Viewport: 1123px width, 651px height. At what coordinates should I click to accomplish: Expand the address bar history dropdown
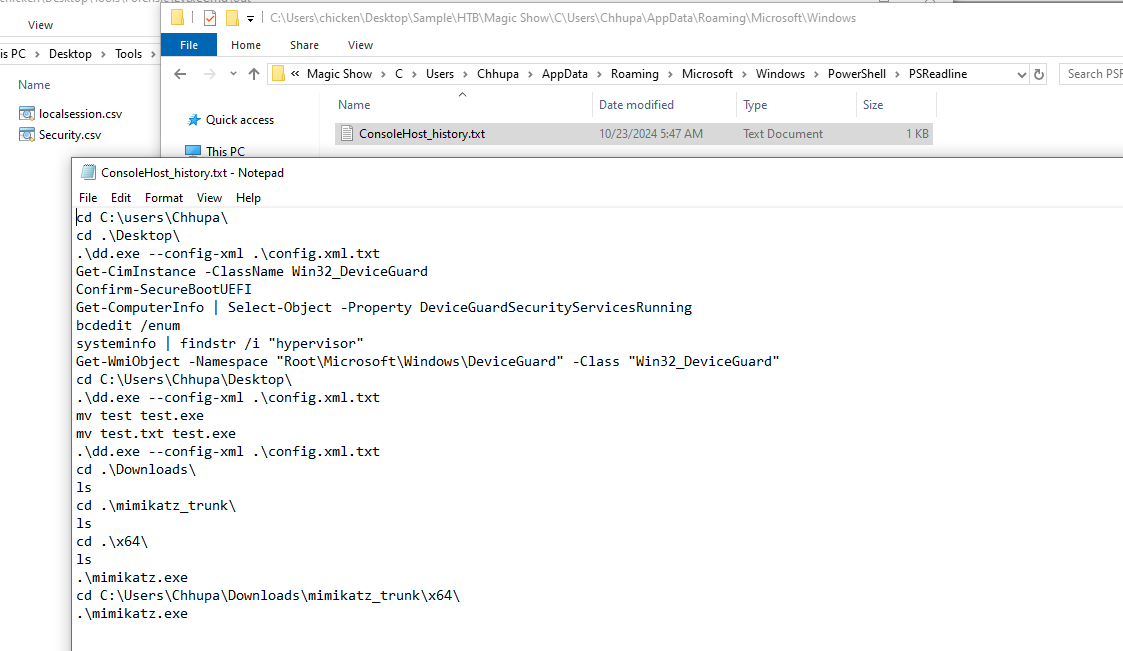click(1021, 74)
